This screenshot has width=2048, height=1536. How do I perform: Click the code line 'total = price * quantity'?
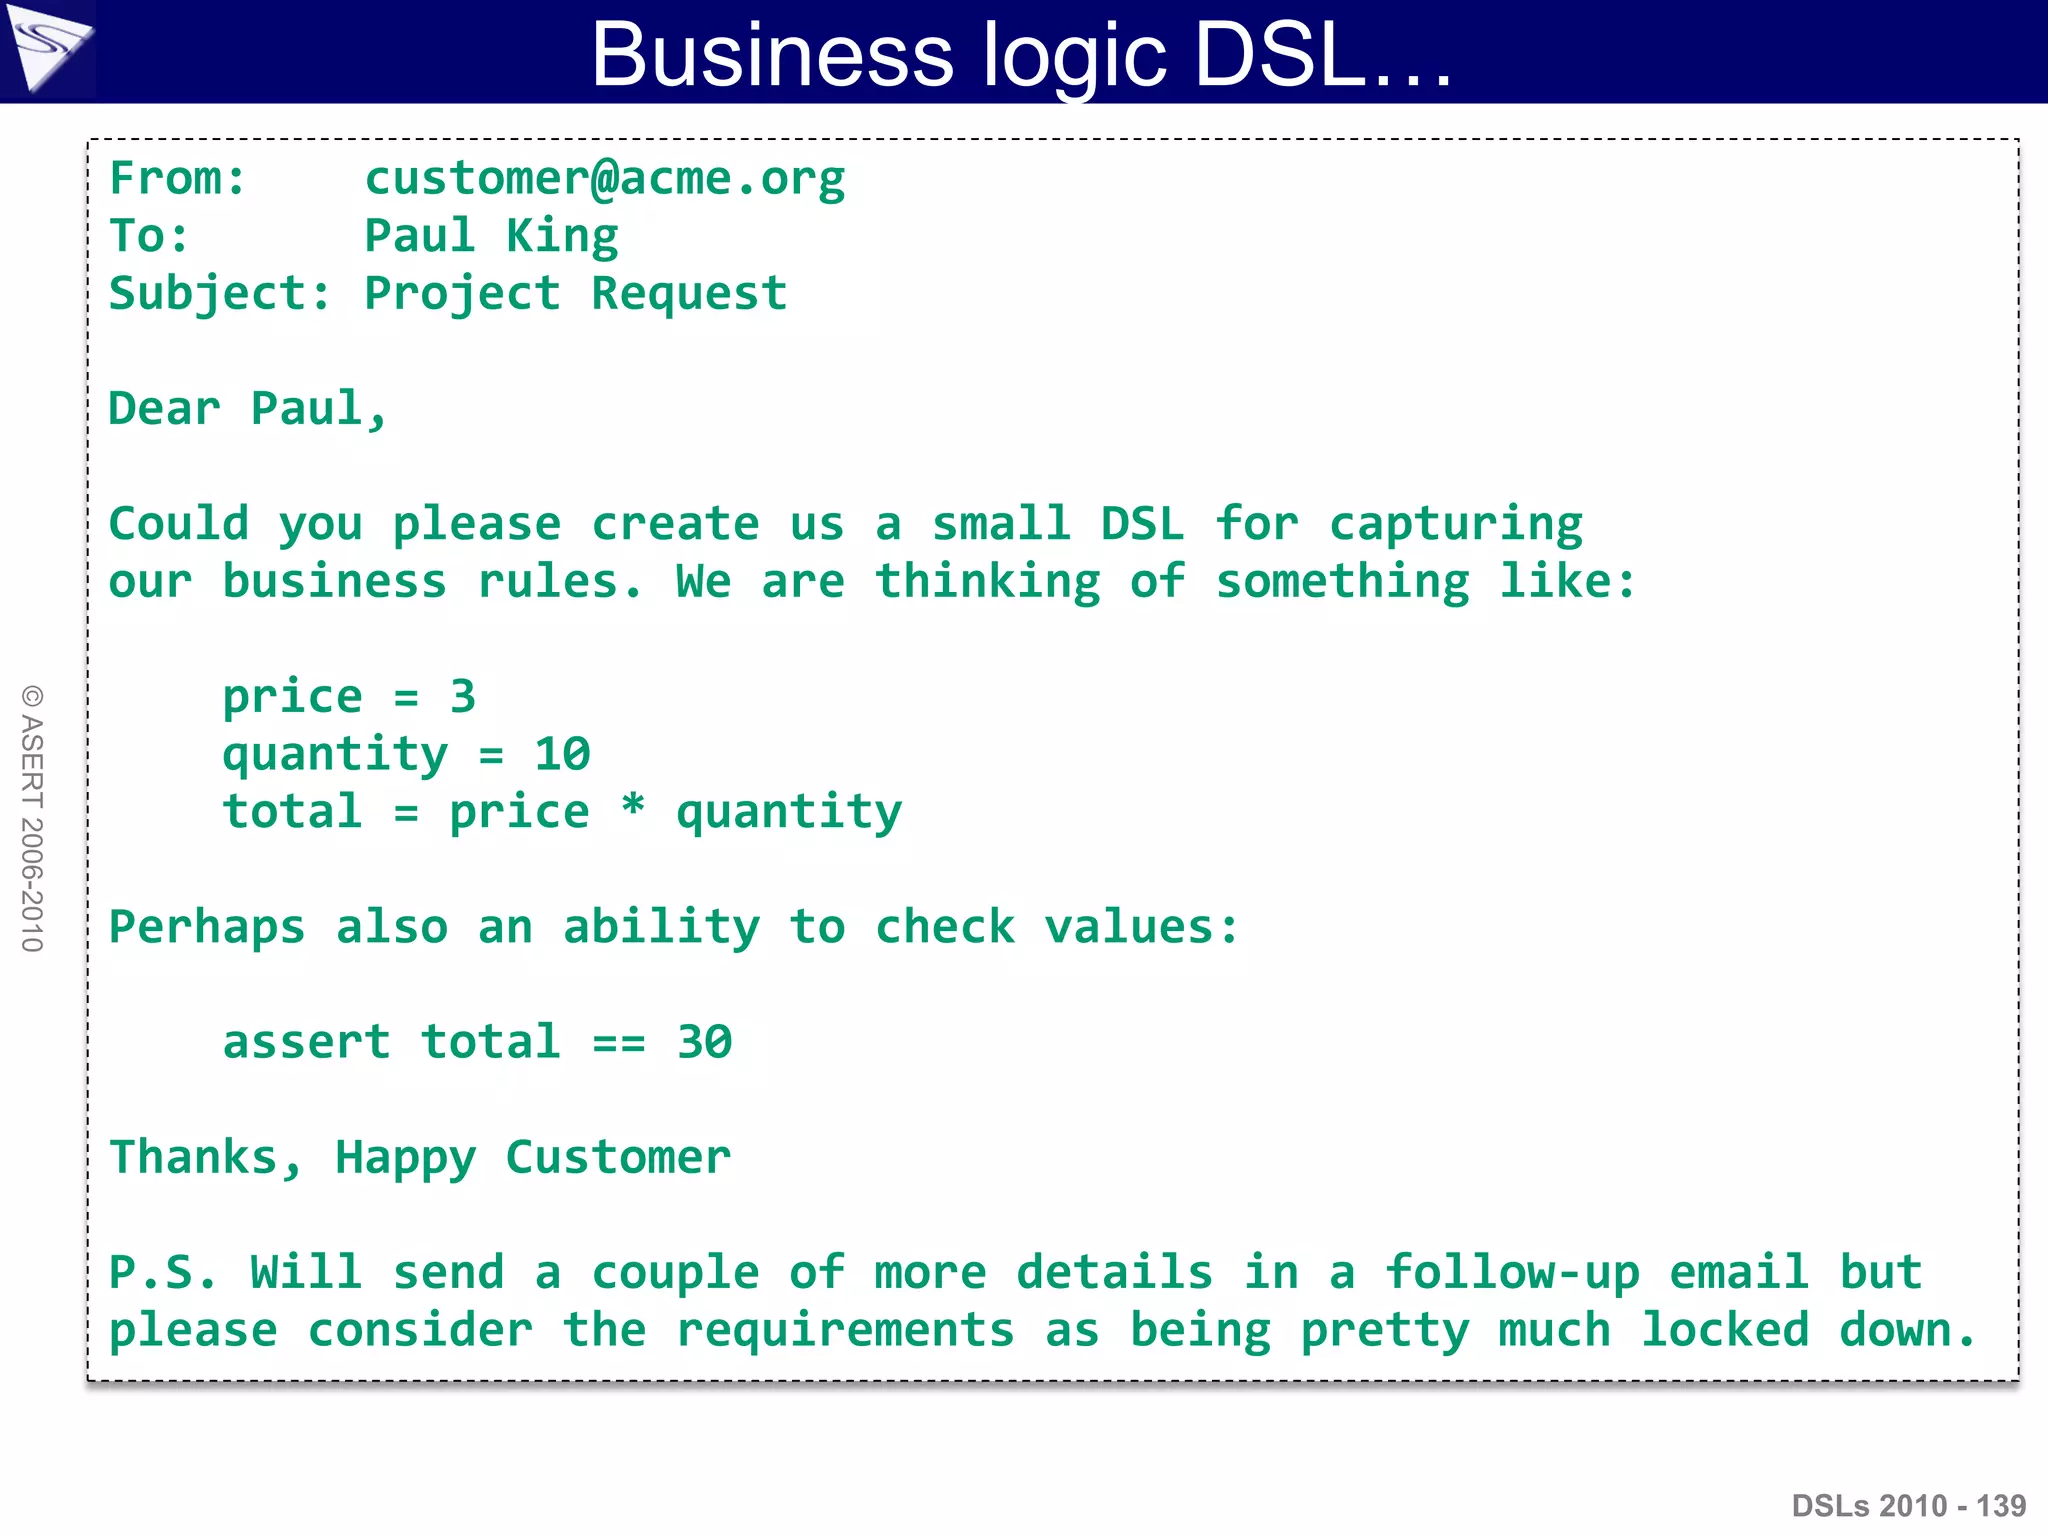(x=562, y=812)
